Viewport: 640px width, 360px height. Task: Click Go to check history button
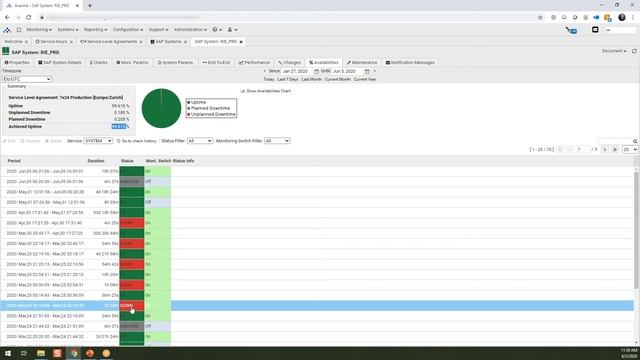tap(136, 141)
